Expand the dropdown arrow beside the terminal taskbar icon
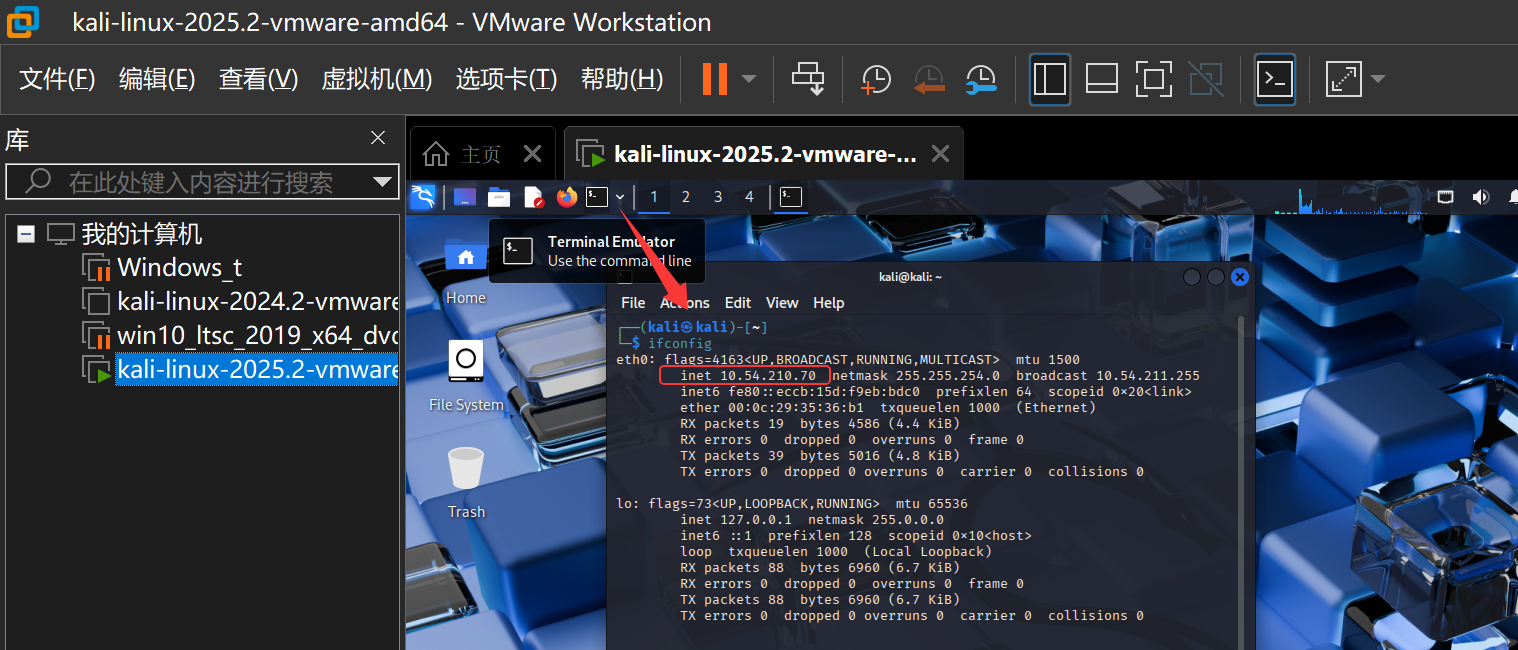The height and width of the screenshot is (650, 1518). [620, 197]
